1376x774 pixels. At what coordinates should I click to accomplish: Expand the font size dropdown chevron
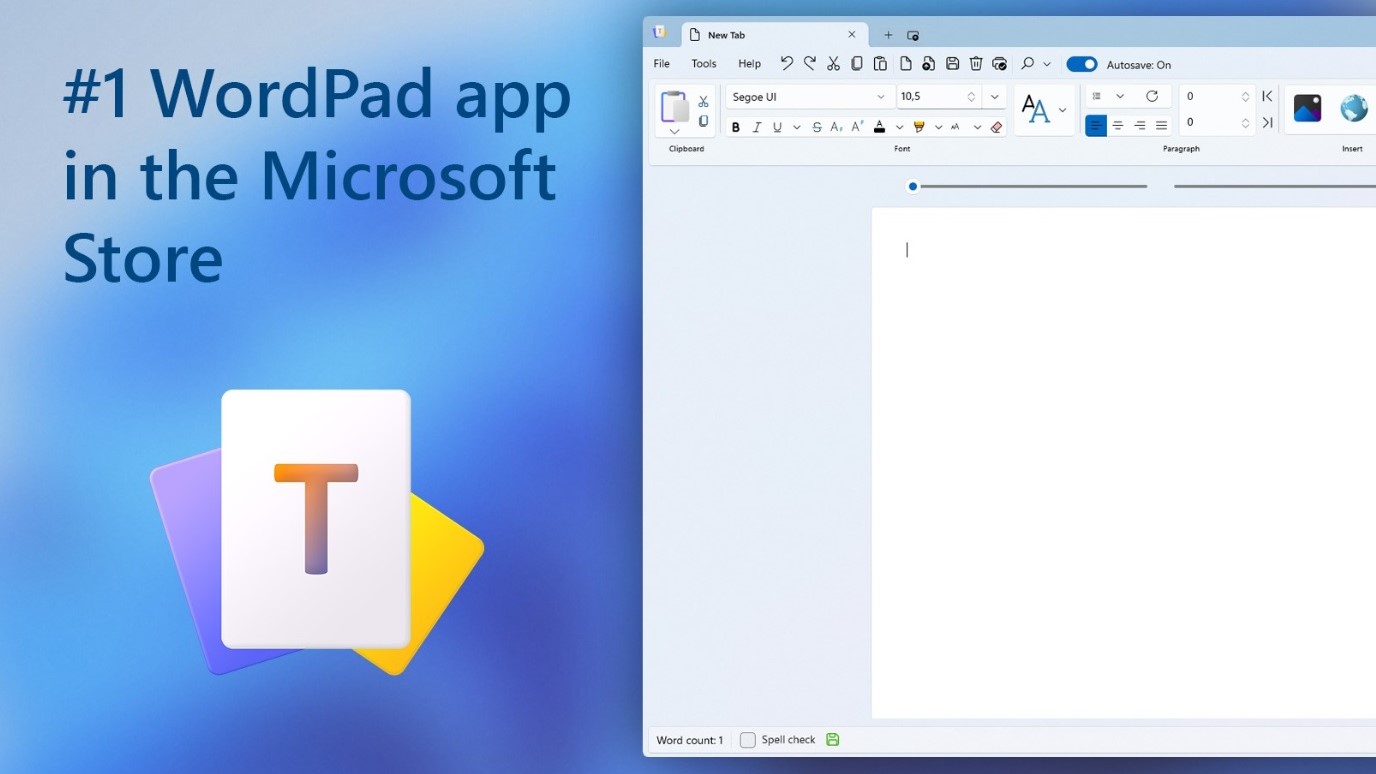(994, 97)
